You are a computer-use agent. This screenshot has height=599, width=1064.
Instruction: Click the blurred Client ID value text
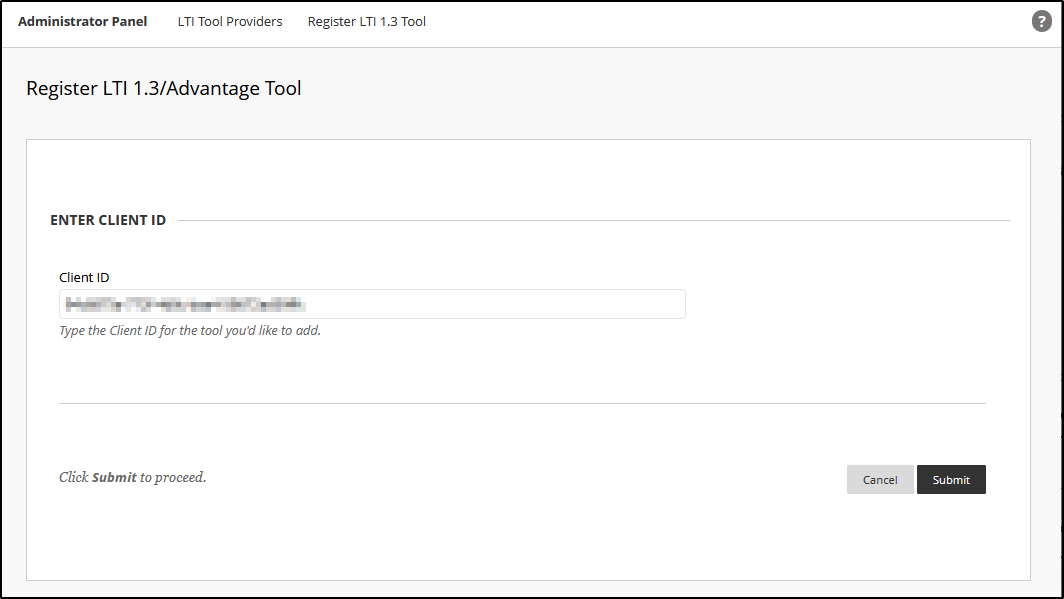[x=184, y=304]
